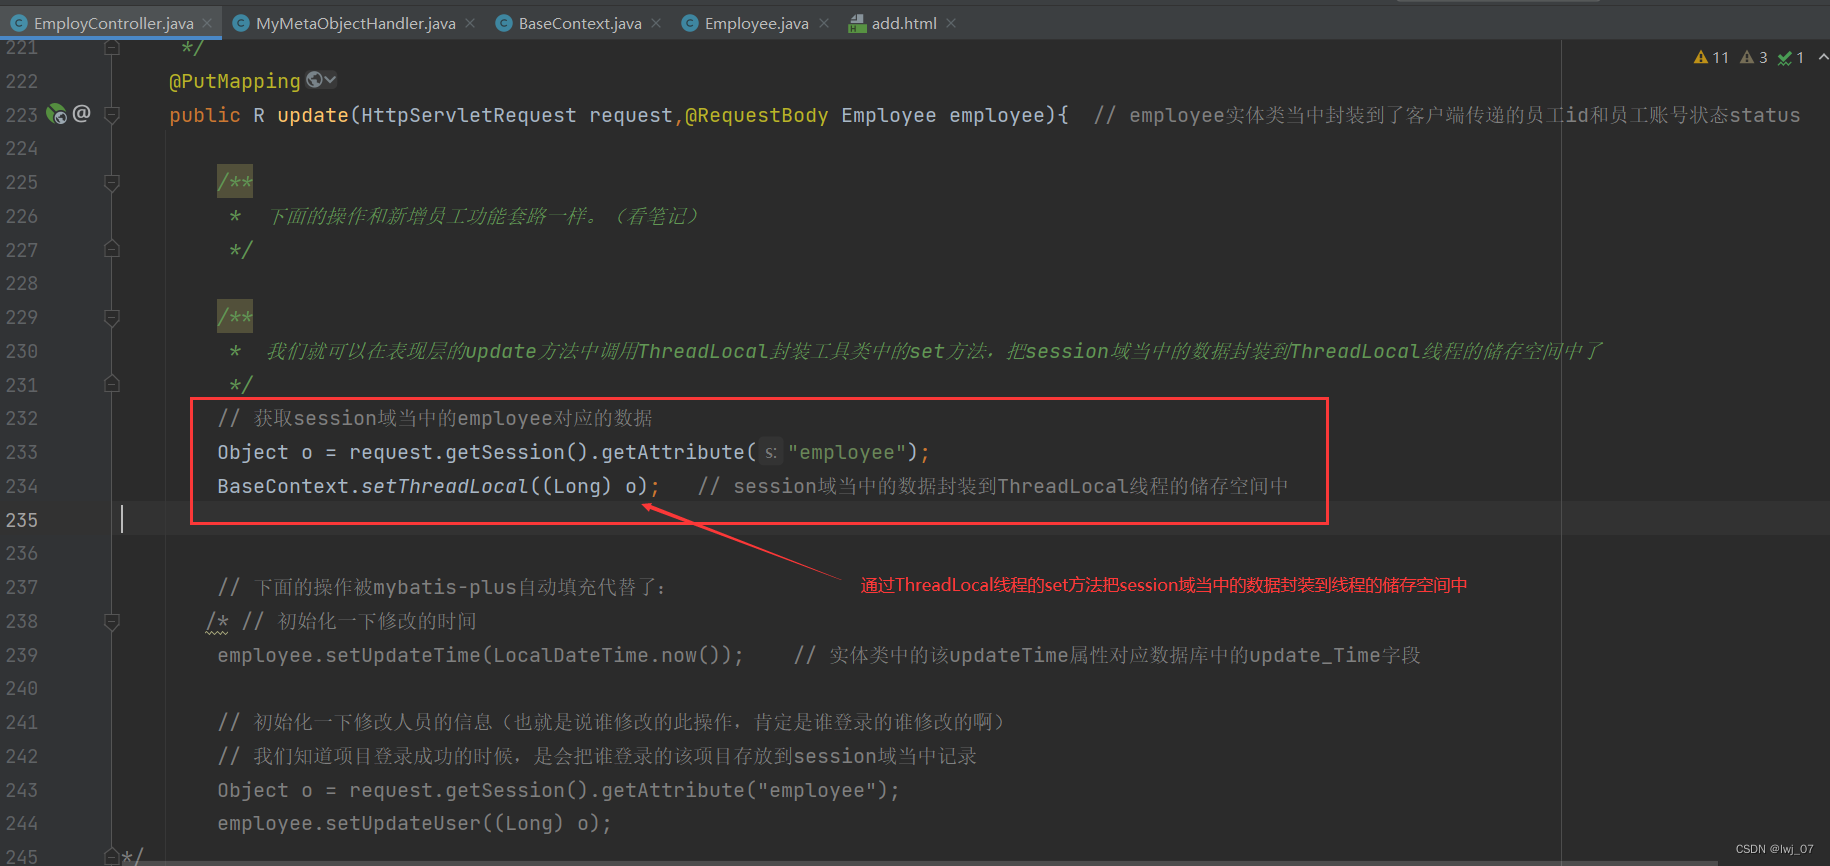
Task: Close the MyMetaObjectHandler.java tab
Action: coord(470,23)
